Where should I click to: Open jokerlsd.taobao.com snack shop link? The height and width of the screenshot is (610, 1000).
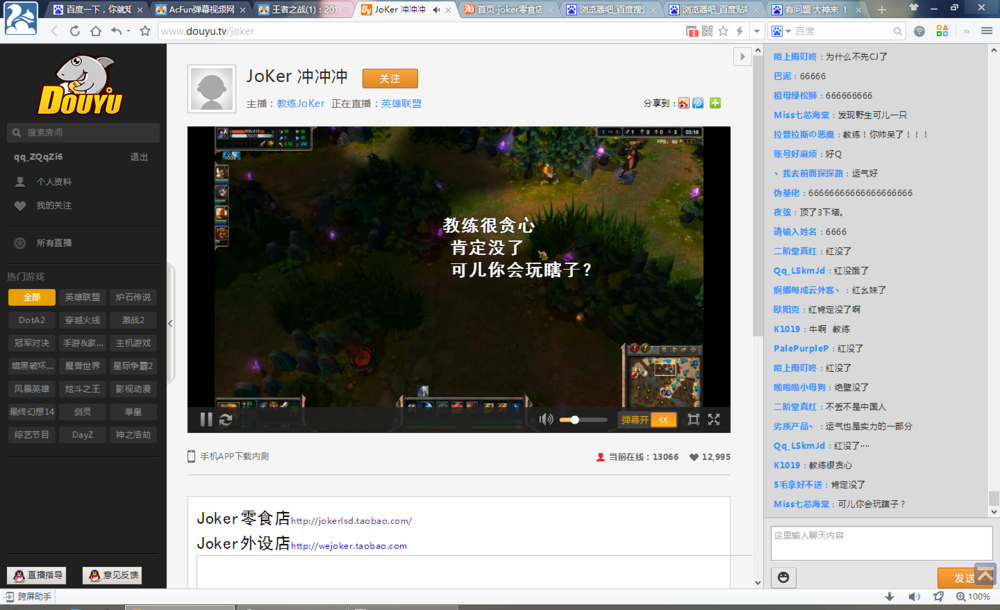coord(351,521)
